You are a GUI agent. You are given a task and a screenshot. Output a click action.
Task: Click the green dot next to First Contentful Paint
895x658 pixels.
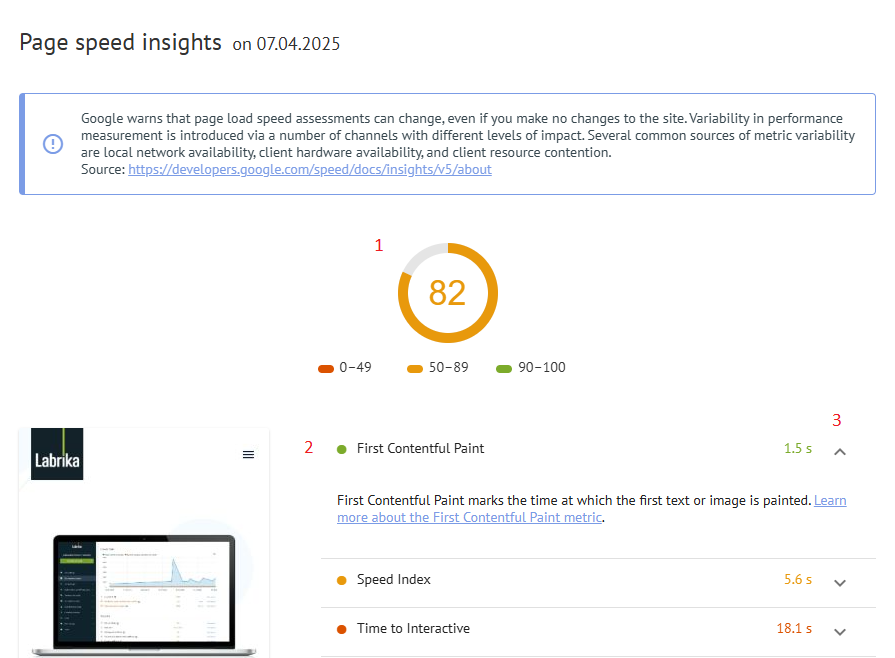pos(342,449)
